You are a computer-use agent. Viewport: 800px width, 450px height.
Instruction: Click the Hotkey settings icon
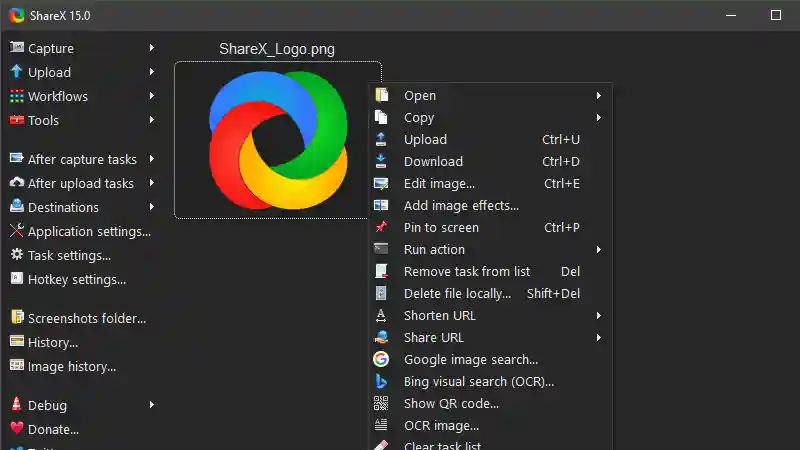click(16, 278)
